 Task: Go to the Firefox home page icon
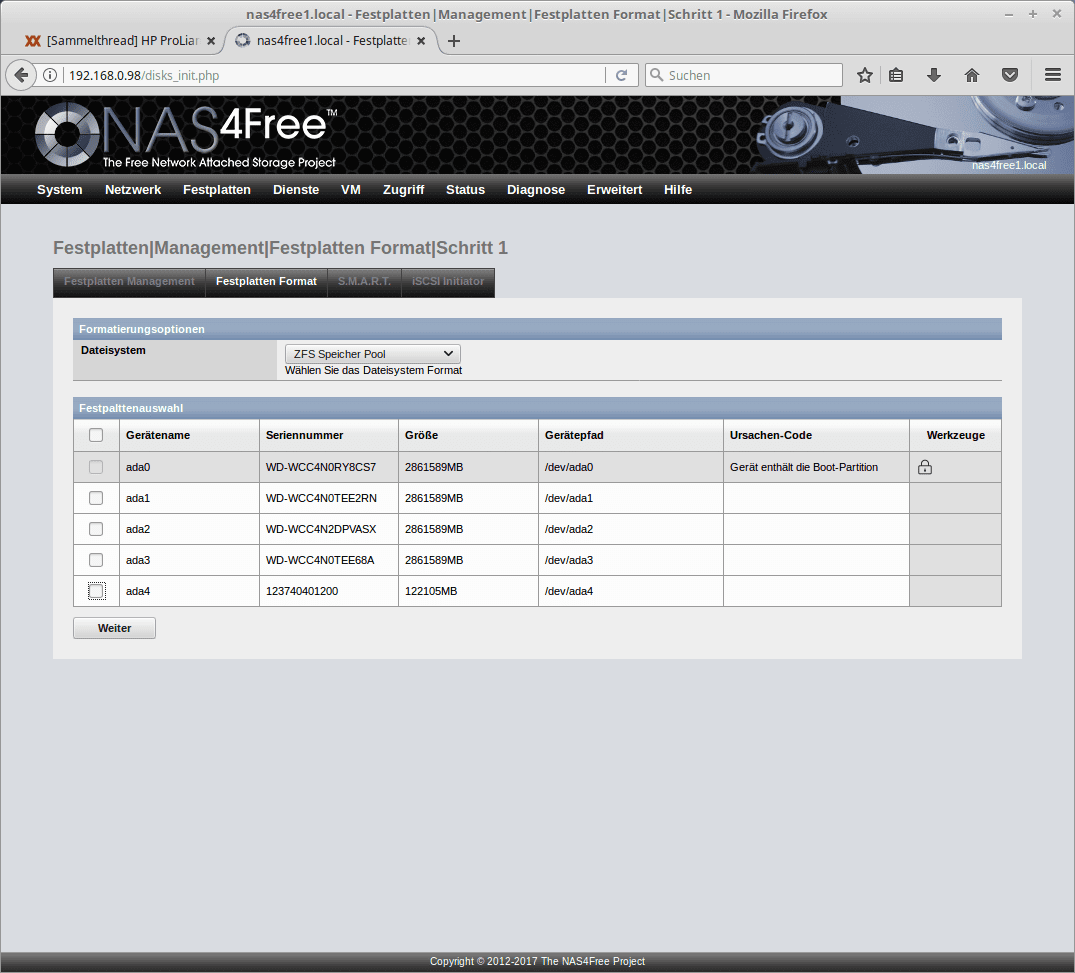click(x=971, y=75)
